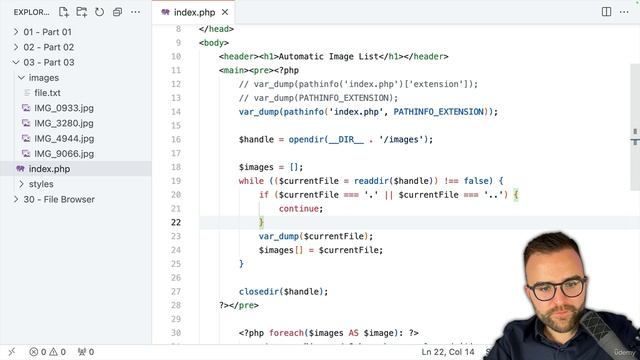Viewport: 640px width, 360px height.
Task: Open editor more actions menu
Action: click(624, 12)
